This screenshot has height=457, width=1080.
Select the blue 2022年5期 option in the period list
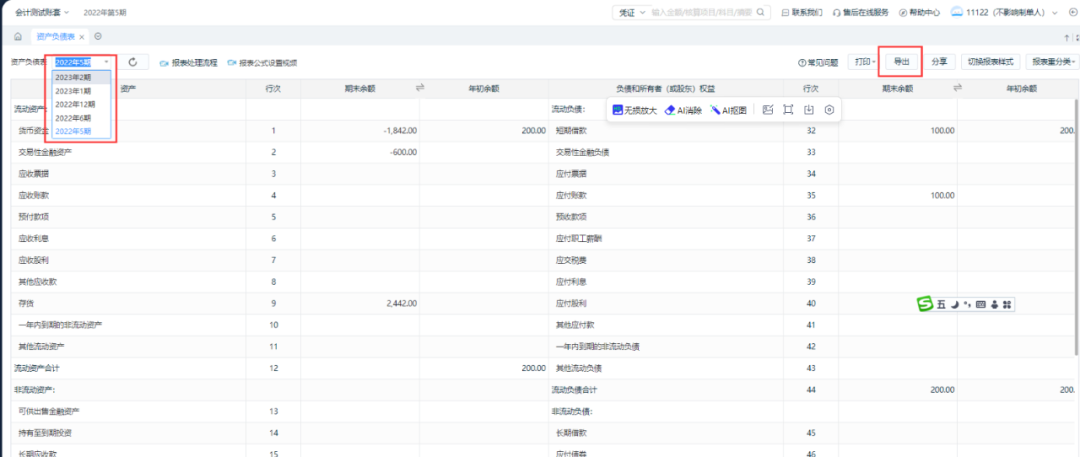(x=81, y=131)
